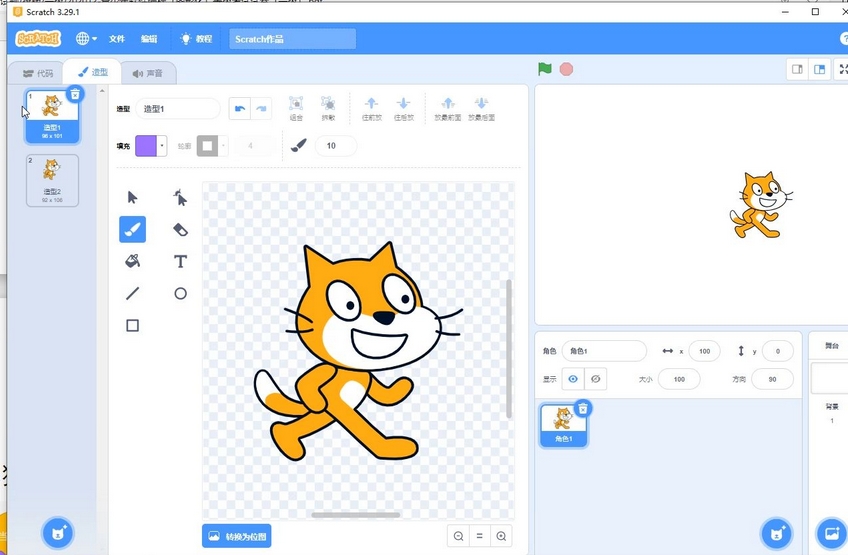The height and width of the screenshot is (555, 848).
Task: Select the Eraser tool
Action: (x=180, y=229)
